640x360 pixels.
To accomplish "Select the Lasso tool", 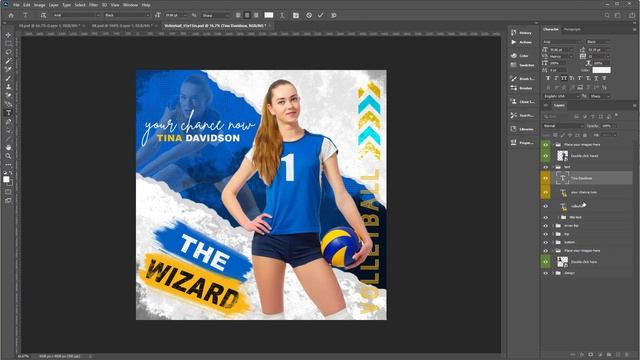I will click(x=8, y=52).
